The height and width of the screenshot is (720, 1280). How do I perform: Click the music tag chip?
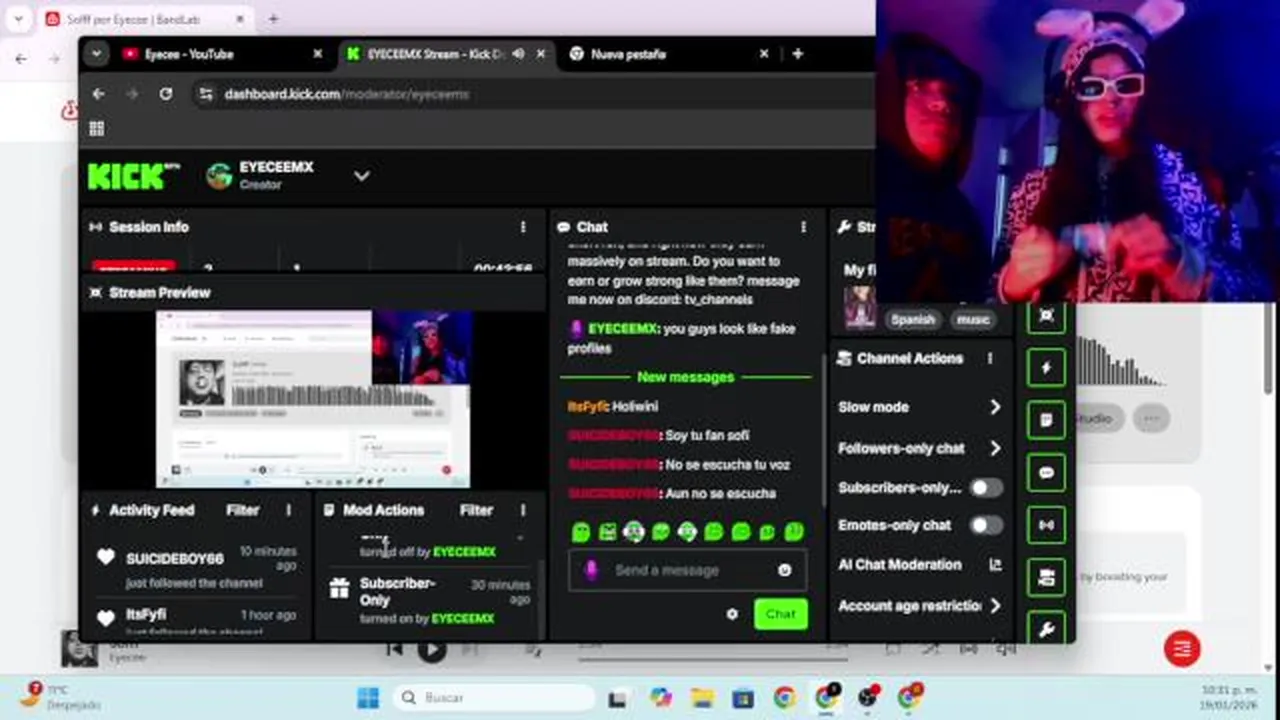point(972,319)
